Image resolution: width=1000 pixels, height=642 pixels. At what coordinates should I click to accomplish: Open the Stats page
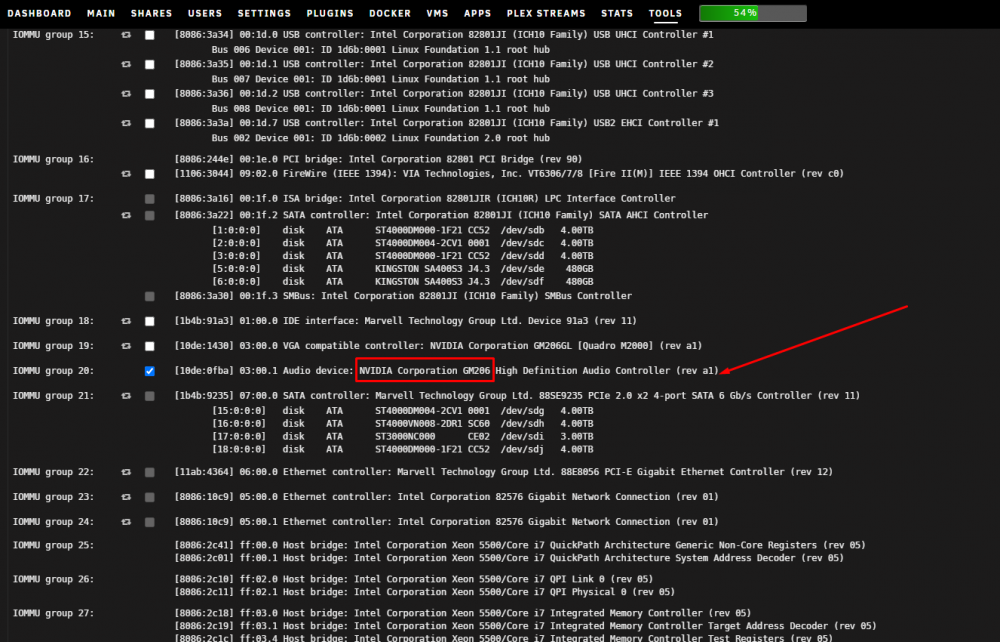[617, 13]
